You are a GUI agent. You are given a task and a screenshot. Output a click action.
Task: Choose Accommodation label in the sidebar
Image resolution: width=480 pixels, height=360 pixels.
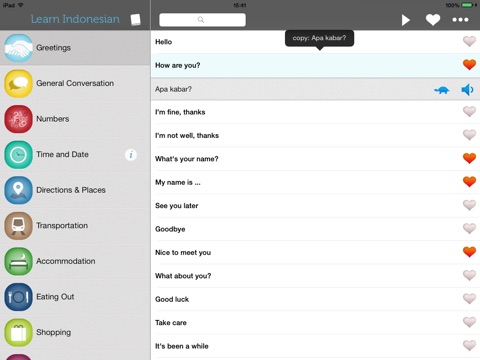66,261
